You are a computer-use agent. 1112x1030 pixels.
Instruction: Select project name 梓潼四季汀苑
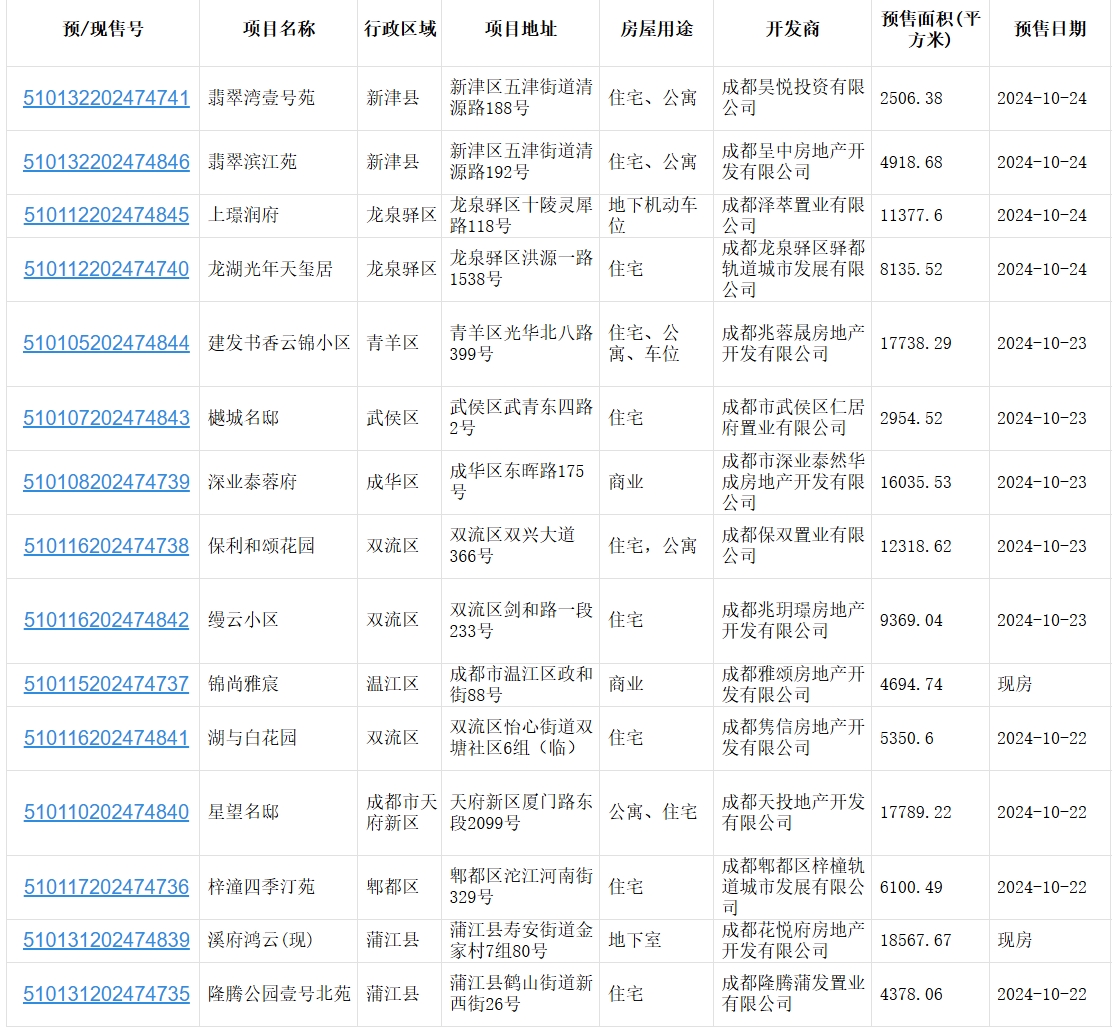(x=261, y=887)
